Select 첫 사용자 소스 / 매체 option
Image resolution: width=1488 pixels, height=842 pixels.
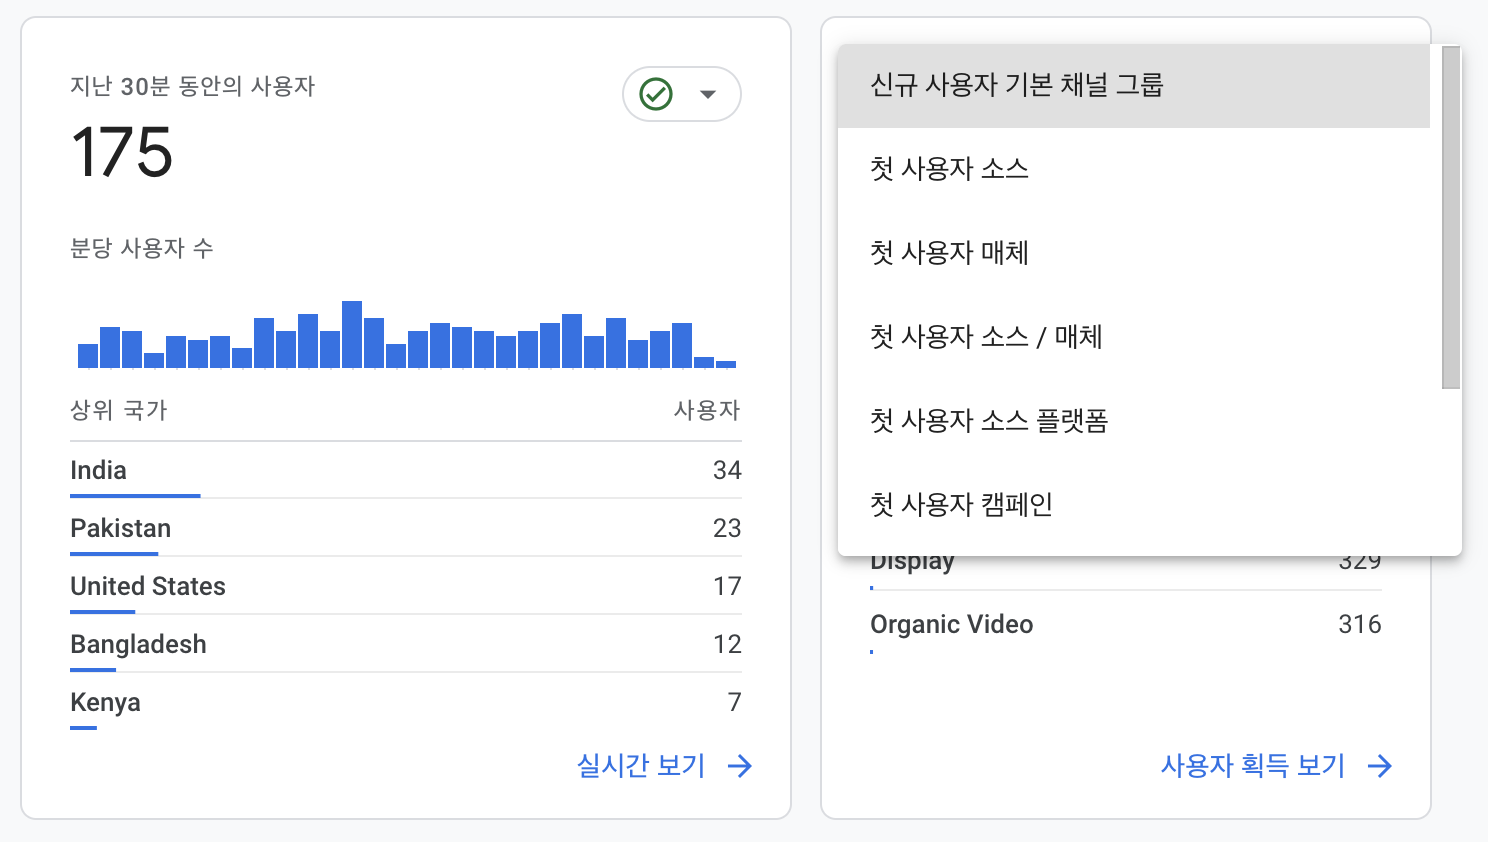986,337
